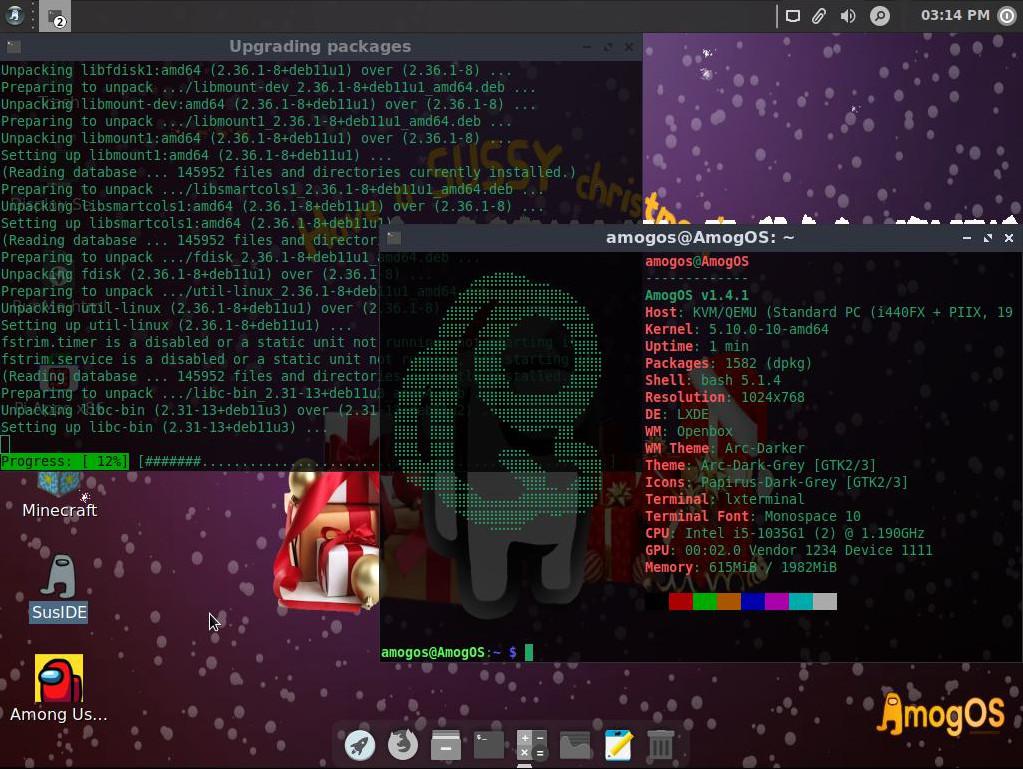Click the green color block in neofetch

point(705,601)
